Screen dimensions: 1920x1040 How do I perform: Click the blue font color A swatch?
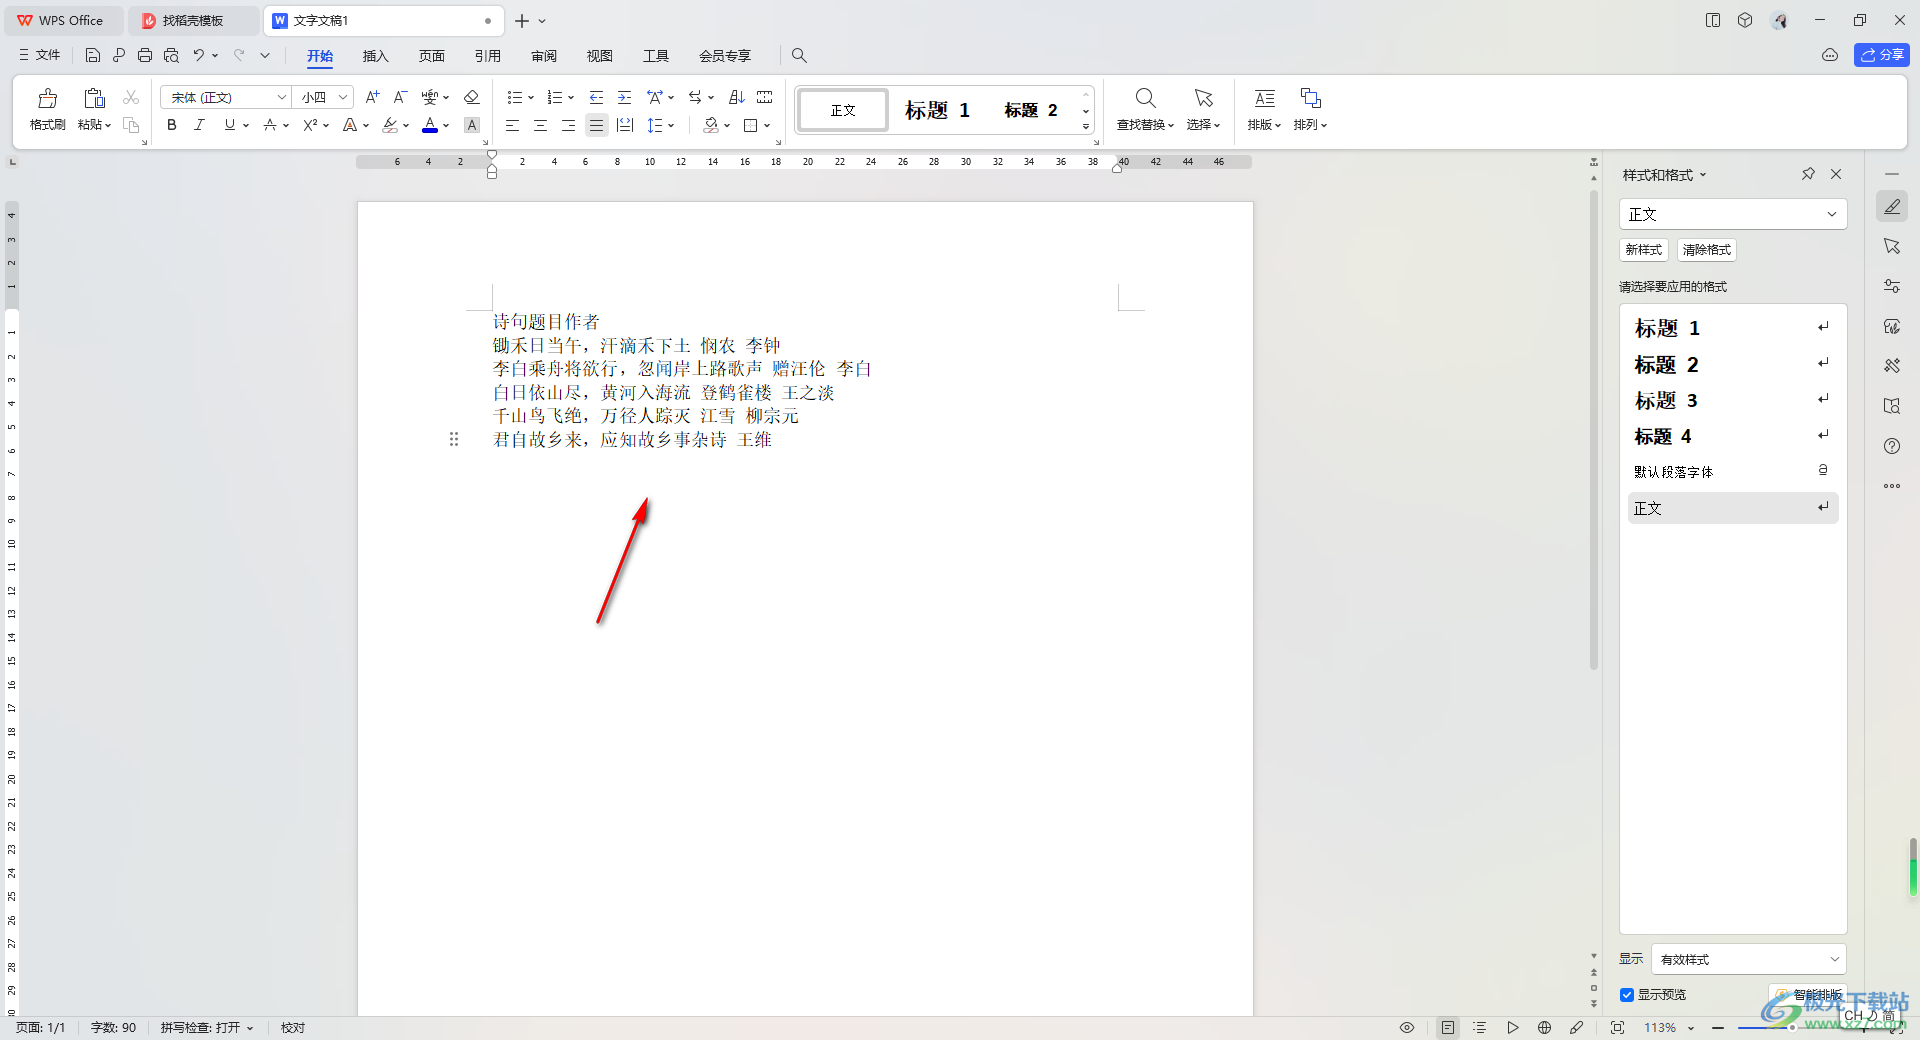click(430, 125)
